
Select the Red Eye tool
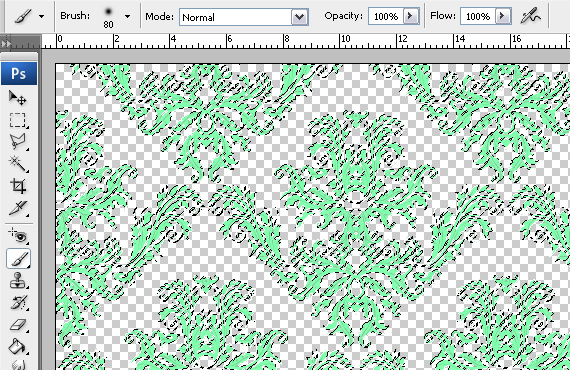pyautogui.click(x=17, y=236)
